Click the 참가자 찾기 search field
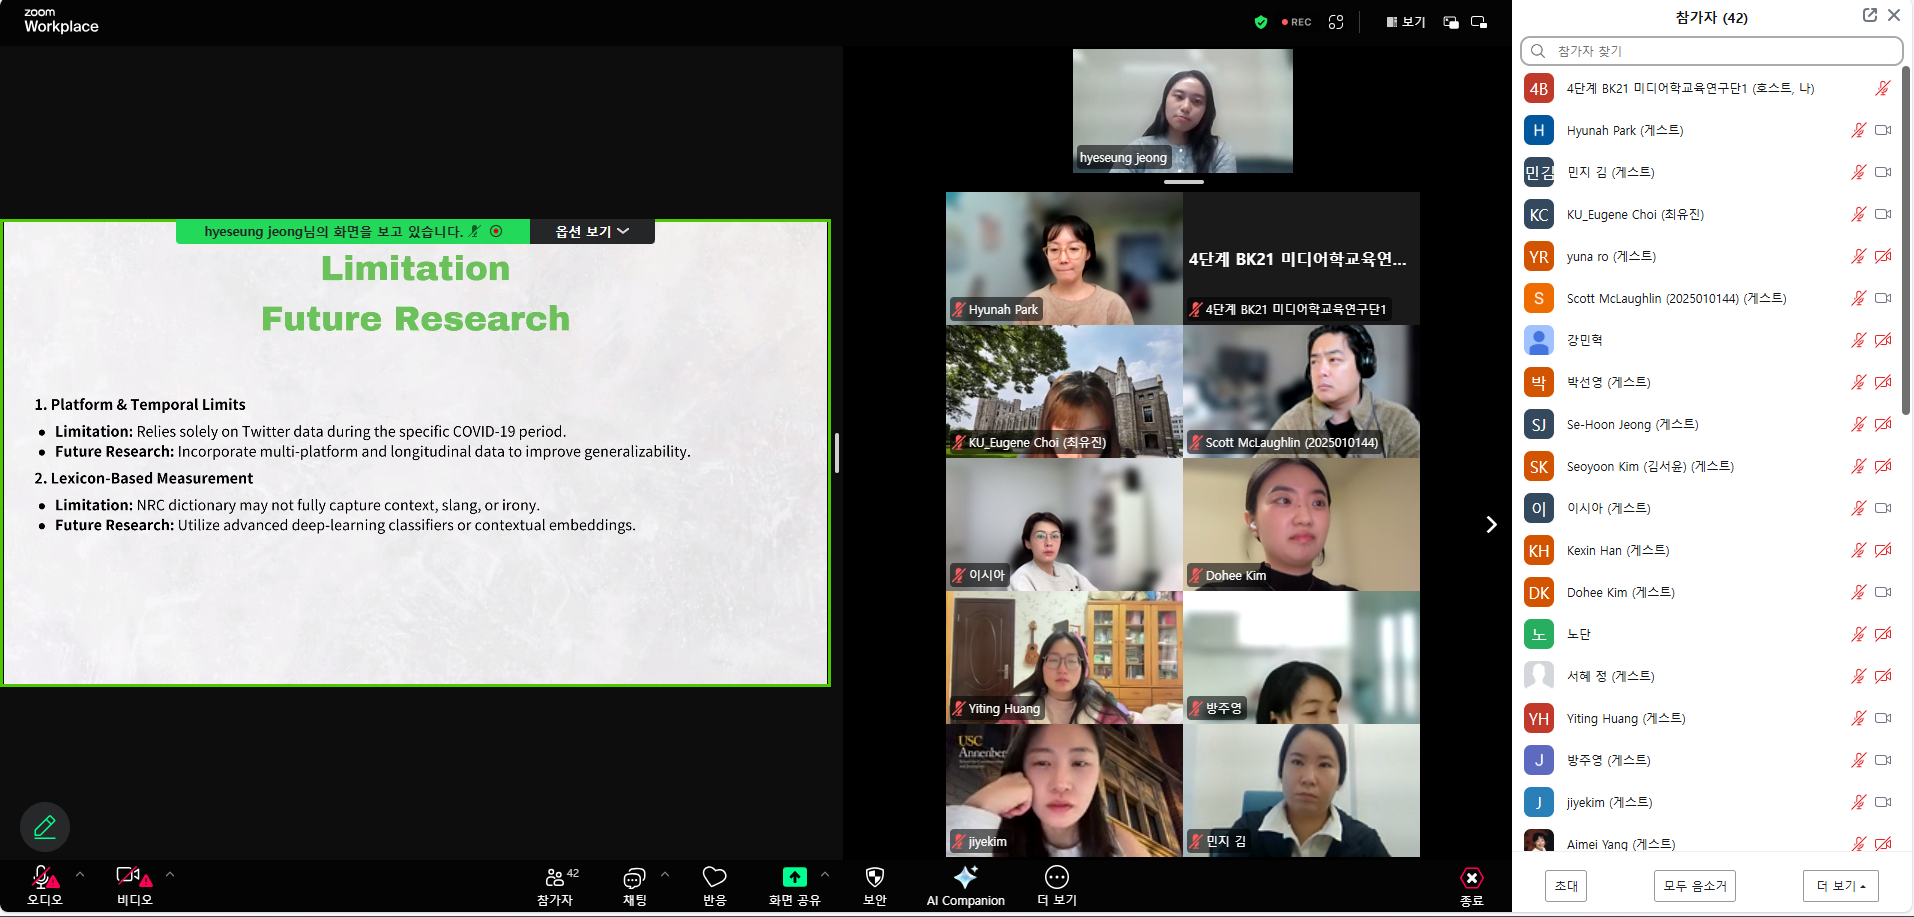Screen dimensions: 1914x917 coord(1710,51)
